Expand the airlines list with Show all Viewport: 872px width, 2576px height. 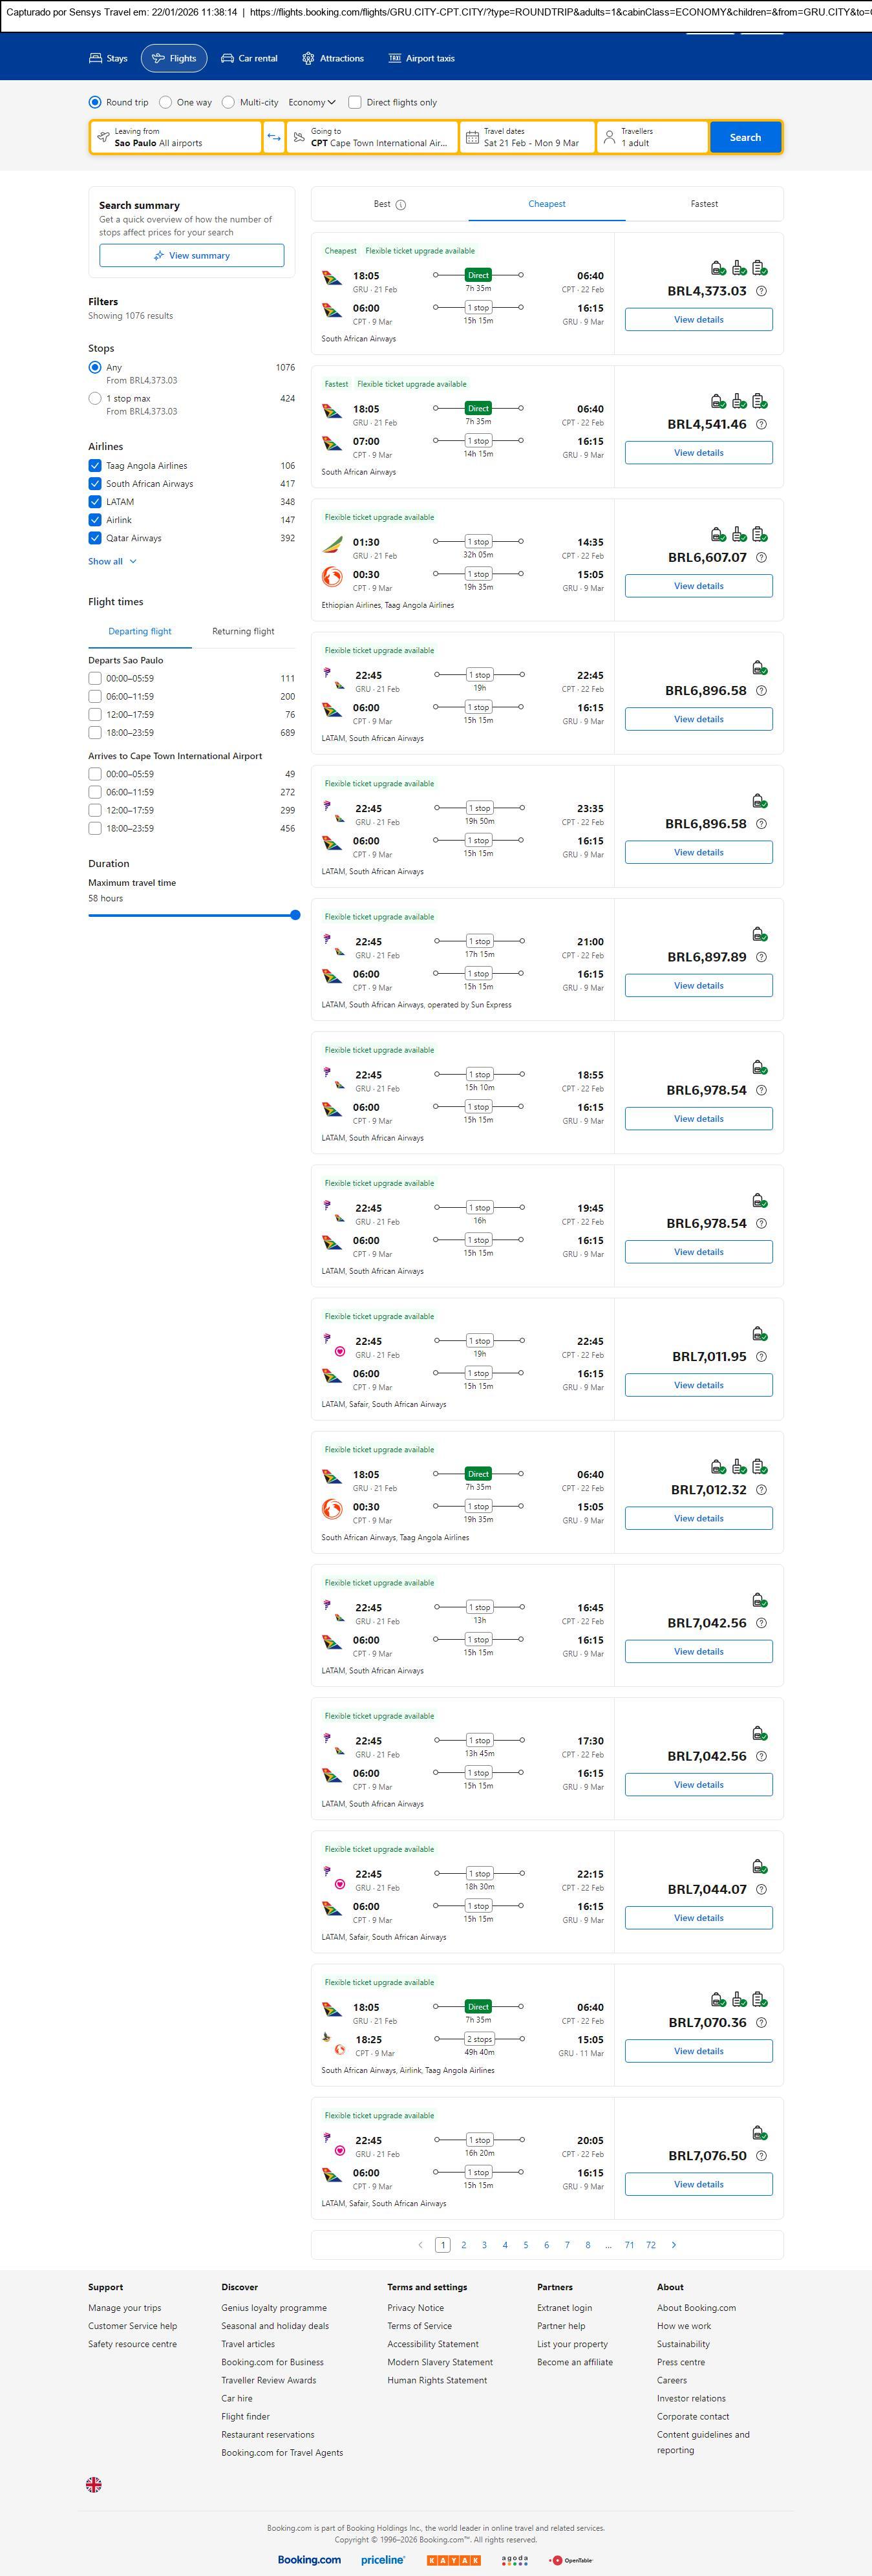112,561
